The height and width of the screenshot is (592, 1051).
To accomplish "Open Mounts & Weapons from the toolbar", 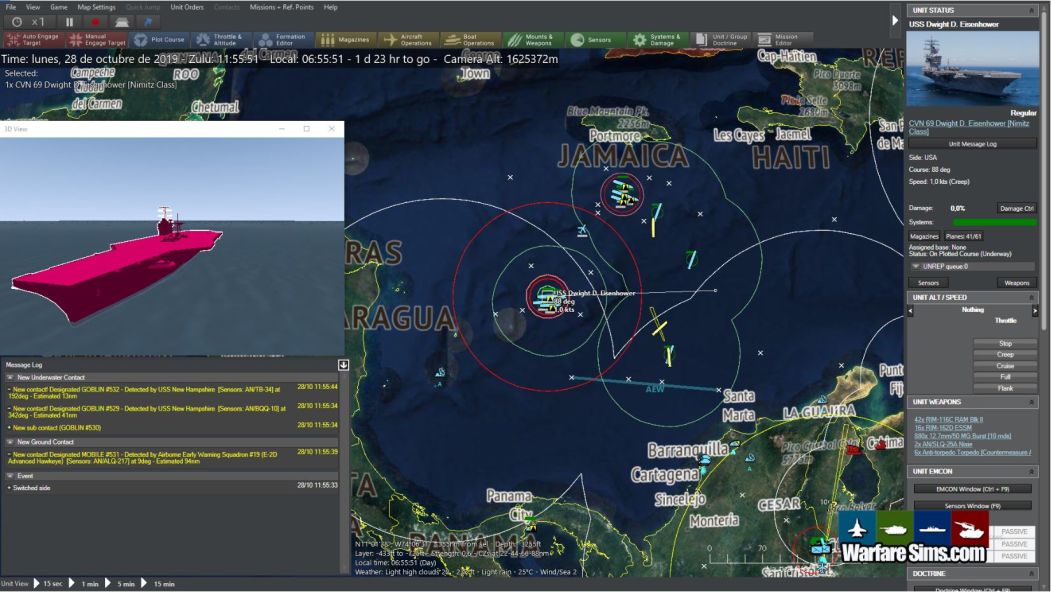I will [x=530, y=40].
